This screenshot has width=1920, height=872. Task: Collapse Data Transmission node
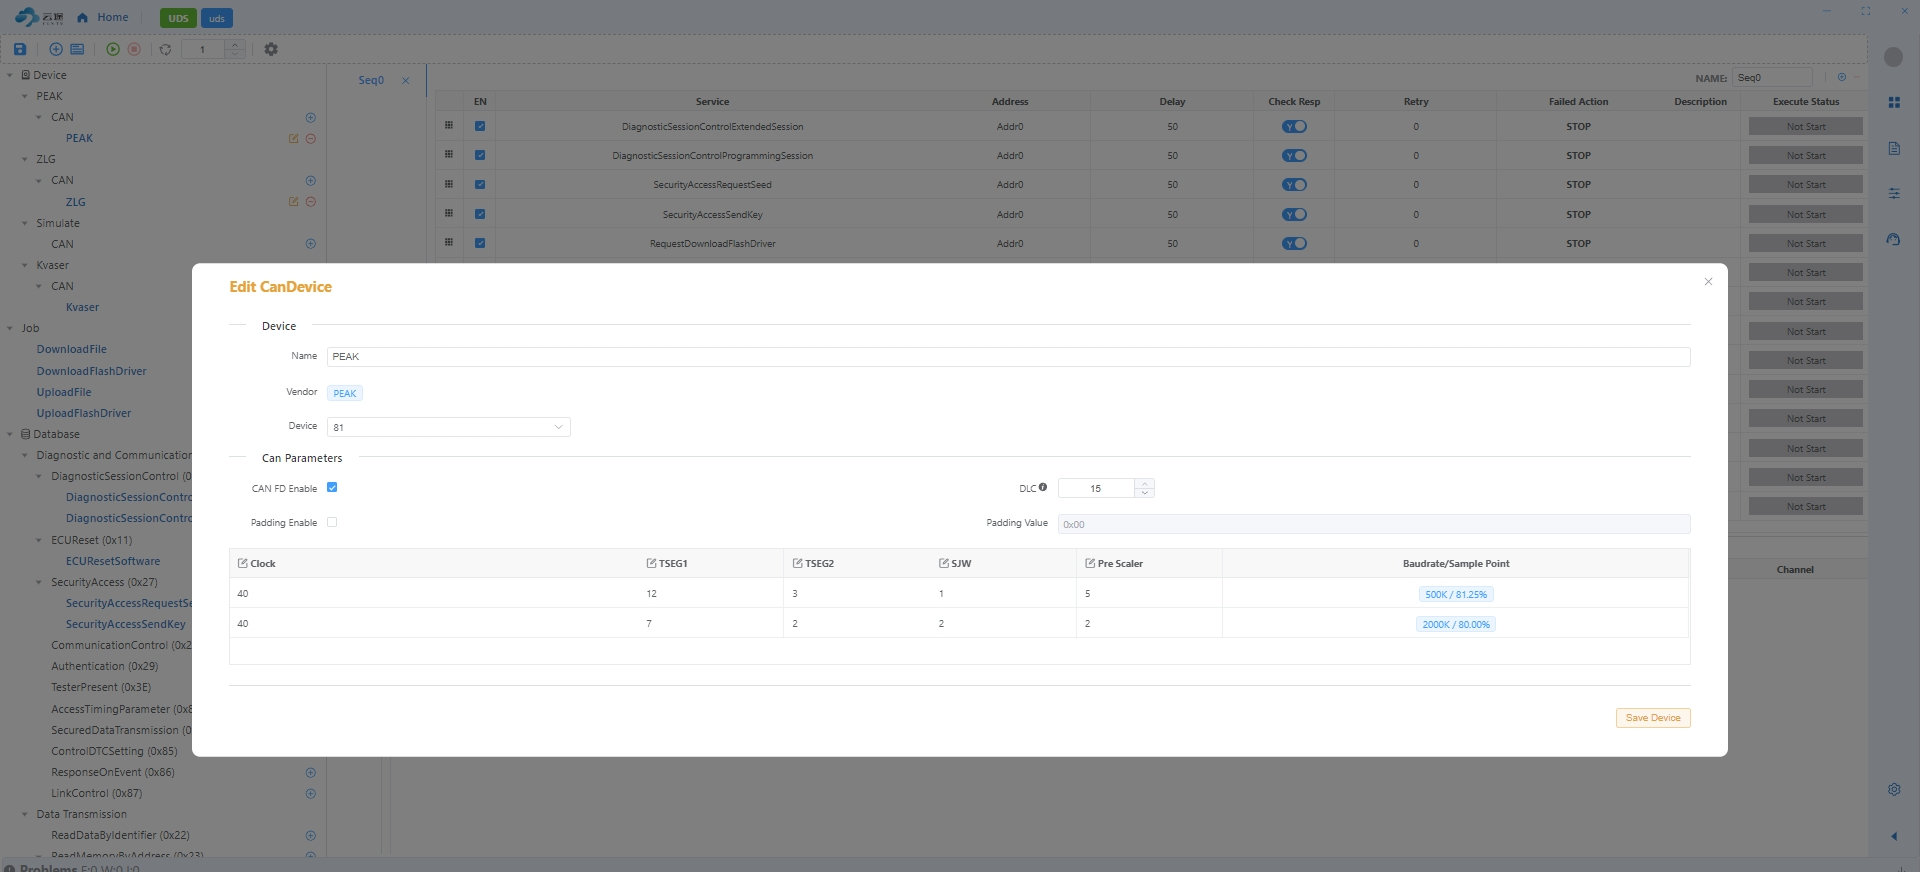click(25, 814)
